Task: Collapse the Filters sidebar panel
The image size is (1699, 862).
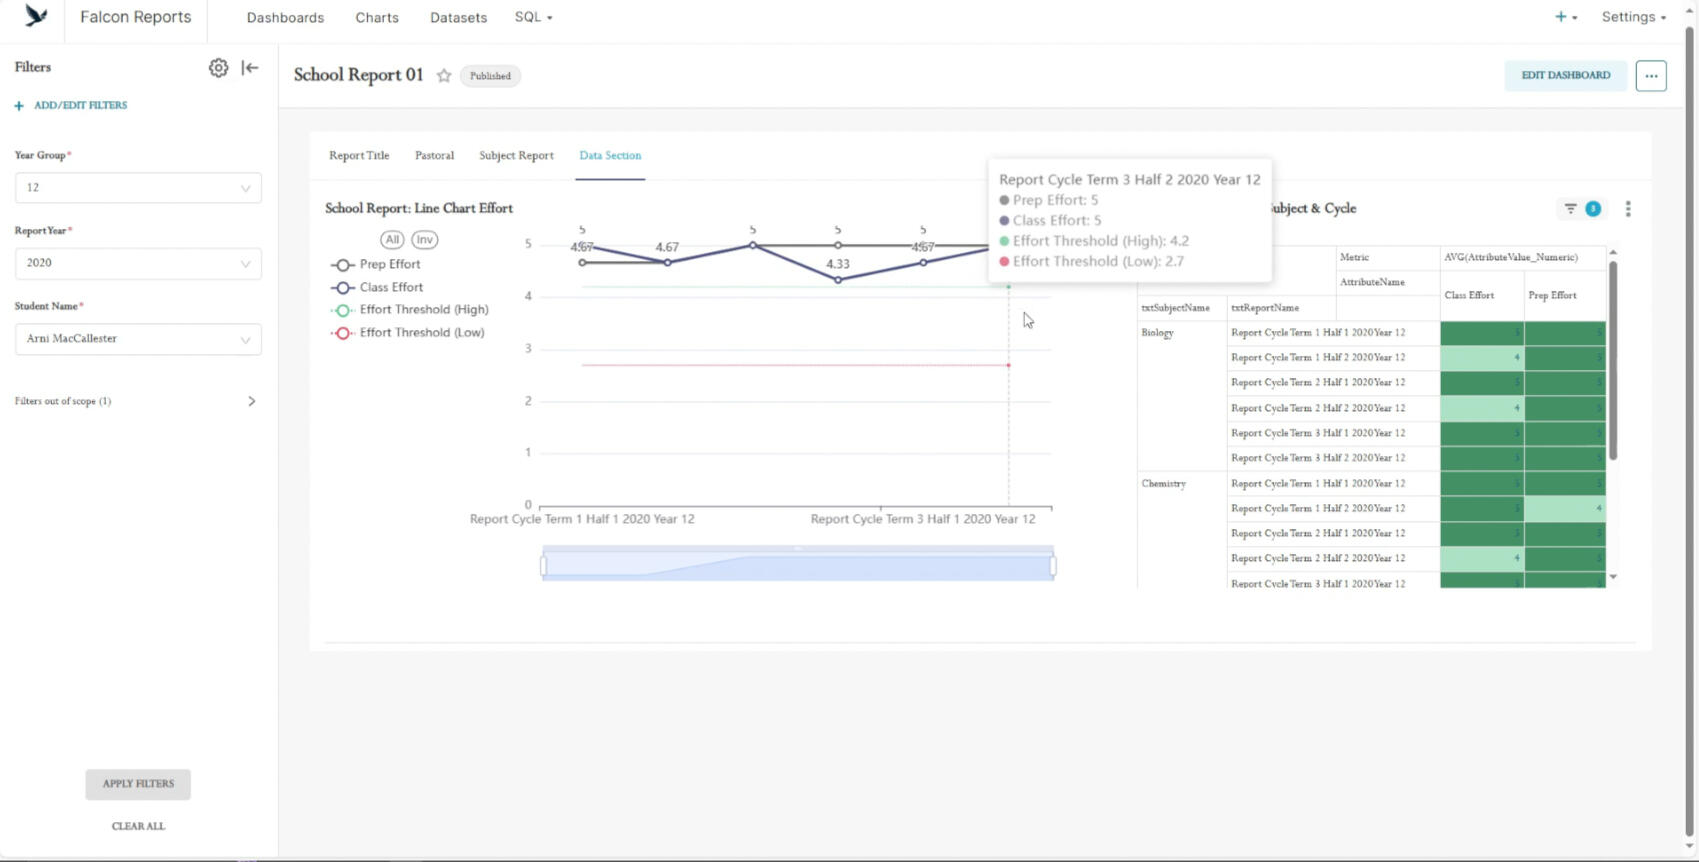Action: (x=250, y=68)
